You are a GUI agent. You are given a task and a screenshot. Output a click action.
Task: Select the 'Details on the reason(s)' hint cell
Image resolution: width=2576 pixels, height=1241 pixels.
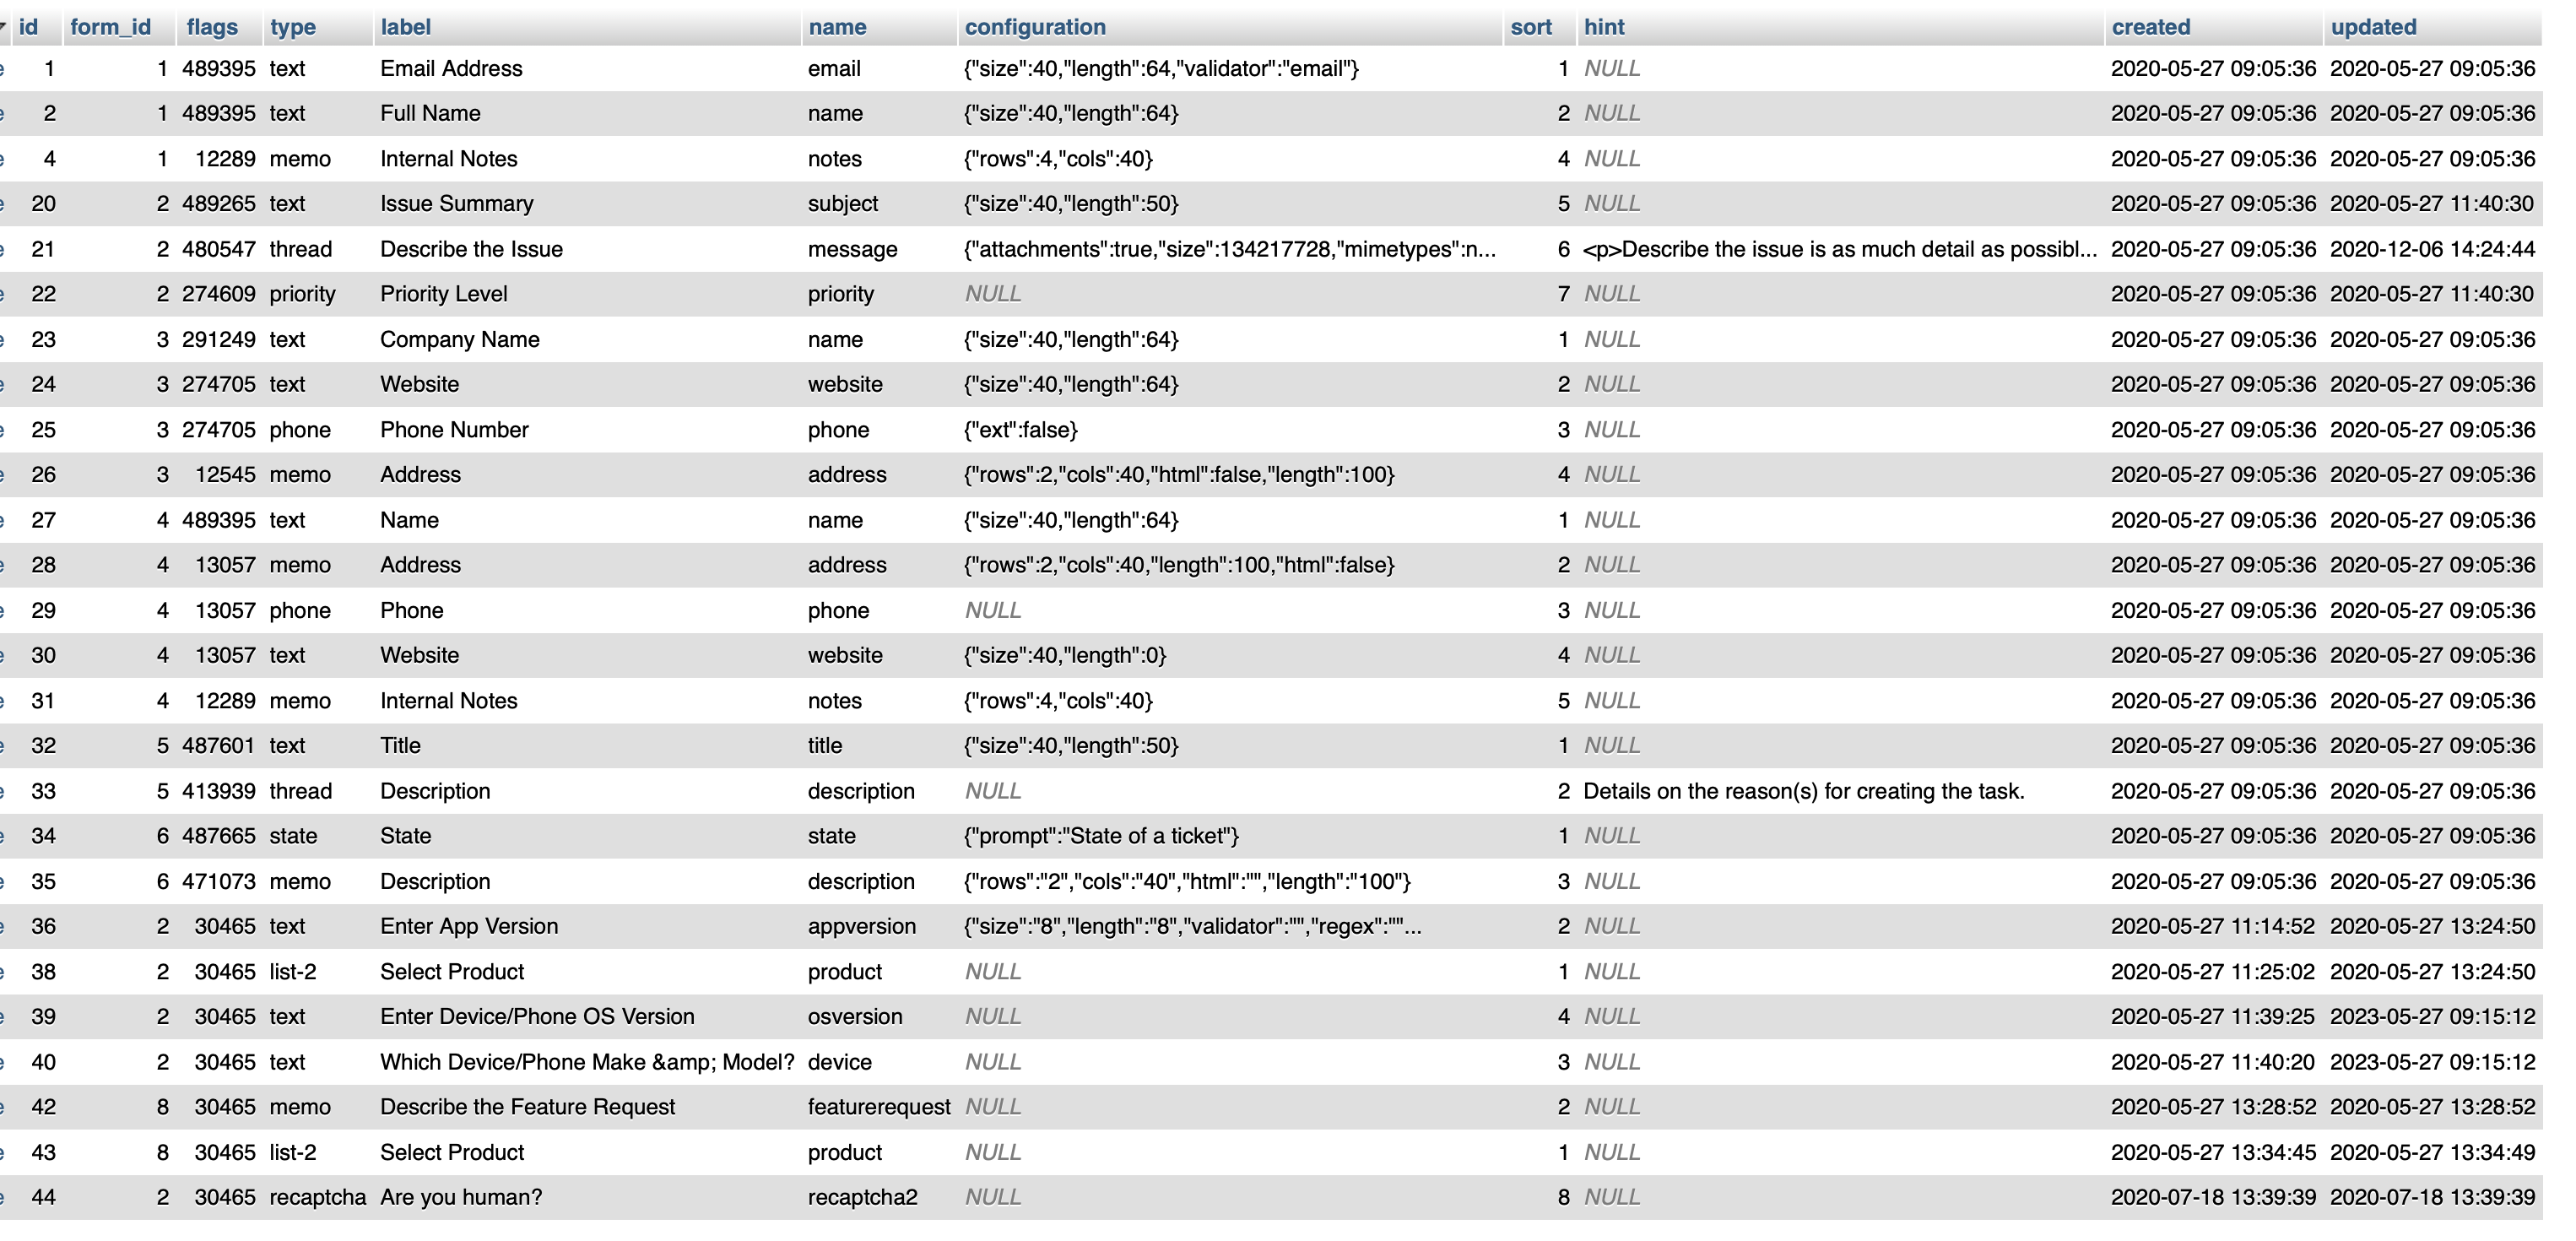coord(1804,791)
